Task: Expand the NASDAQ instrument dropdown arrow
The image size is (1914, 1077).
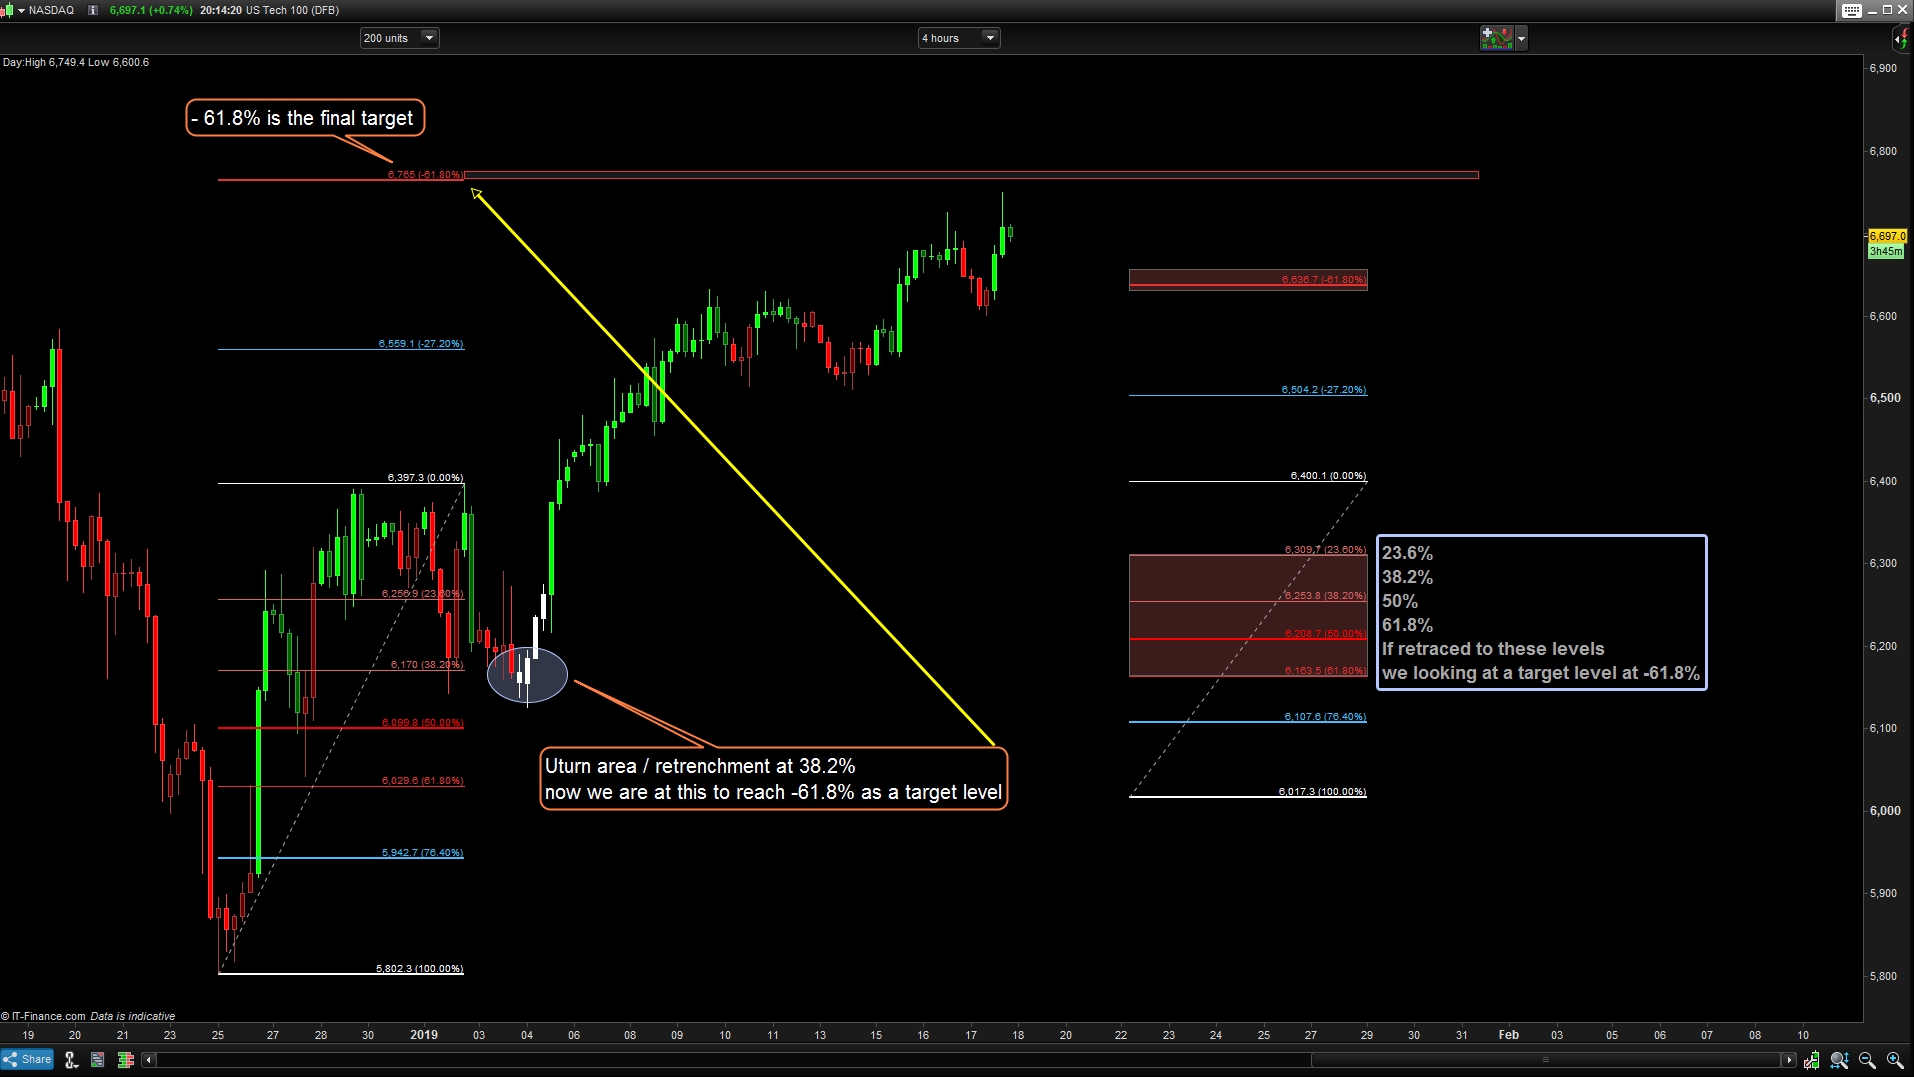Action: coord(21,10)
